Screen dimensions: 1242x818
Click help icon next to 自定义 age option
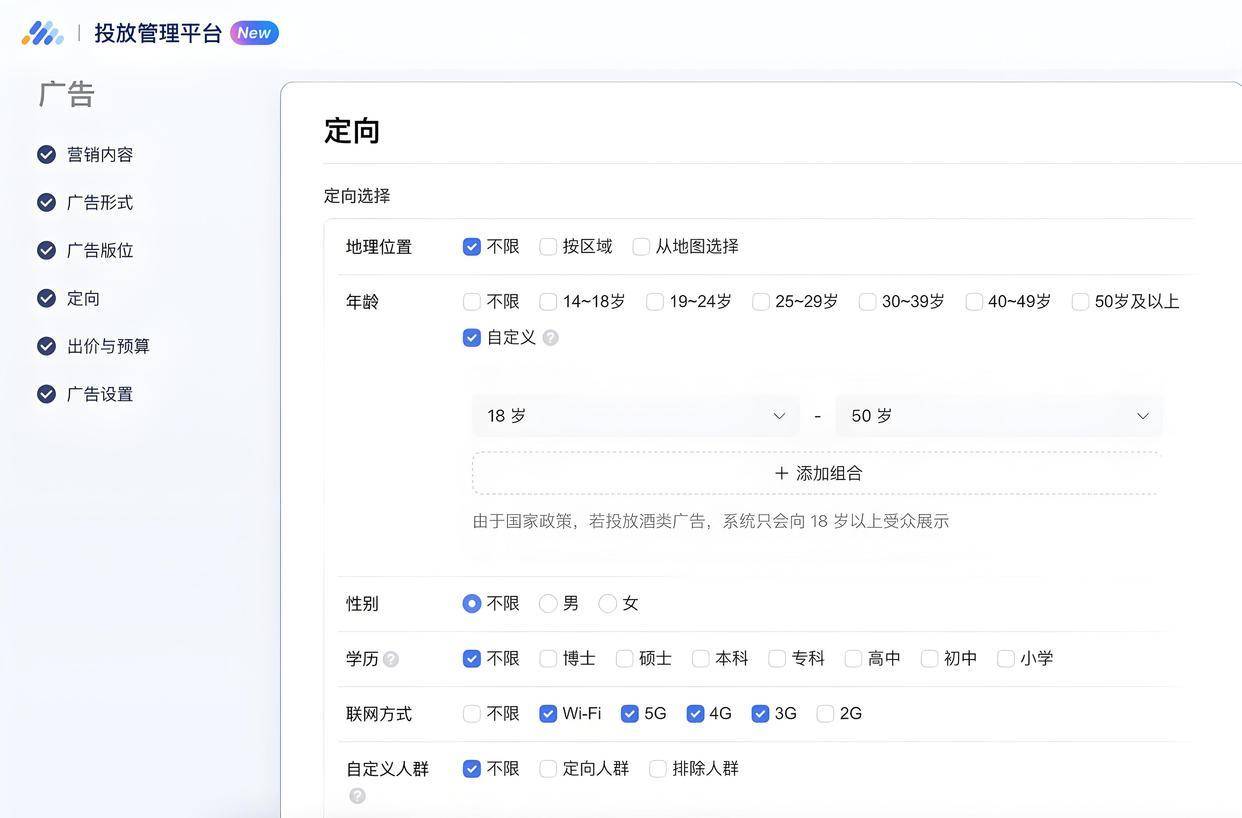pyautogui.click(x=550, y=338)
